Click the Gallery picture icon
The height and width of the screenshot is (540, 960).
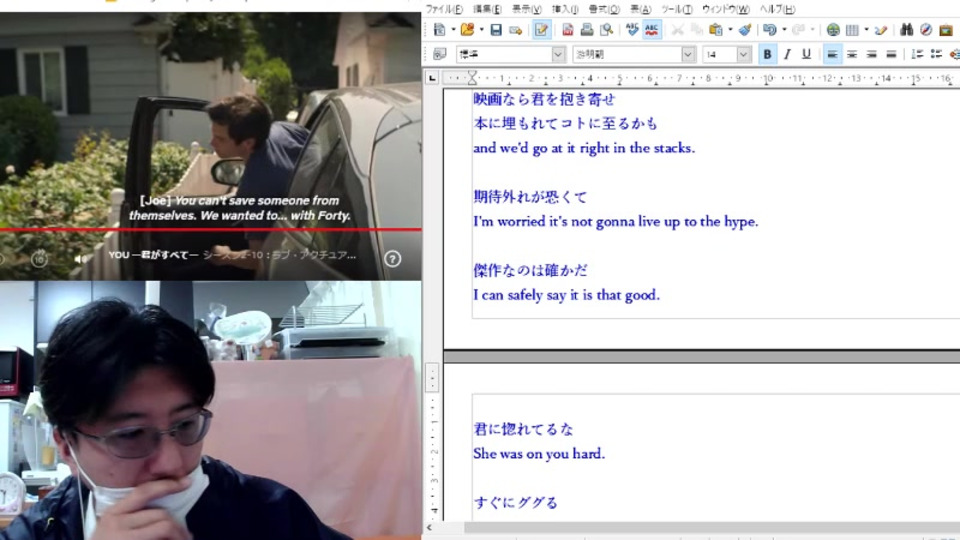click(x=946, y=29)
